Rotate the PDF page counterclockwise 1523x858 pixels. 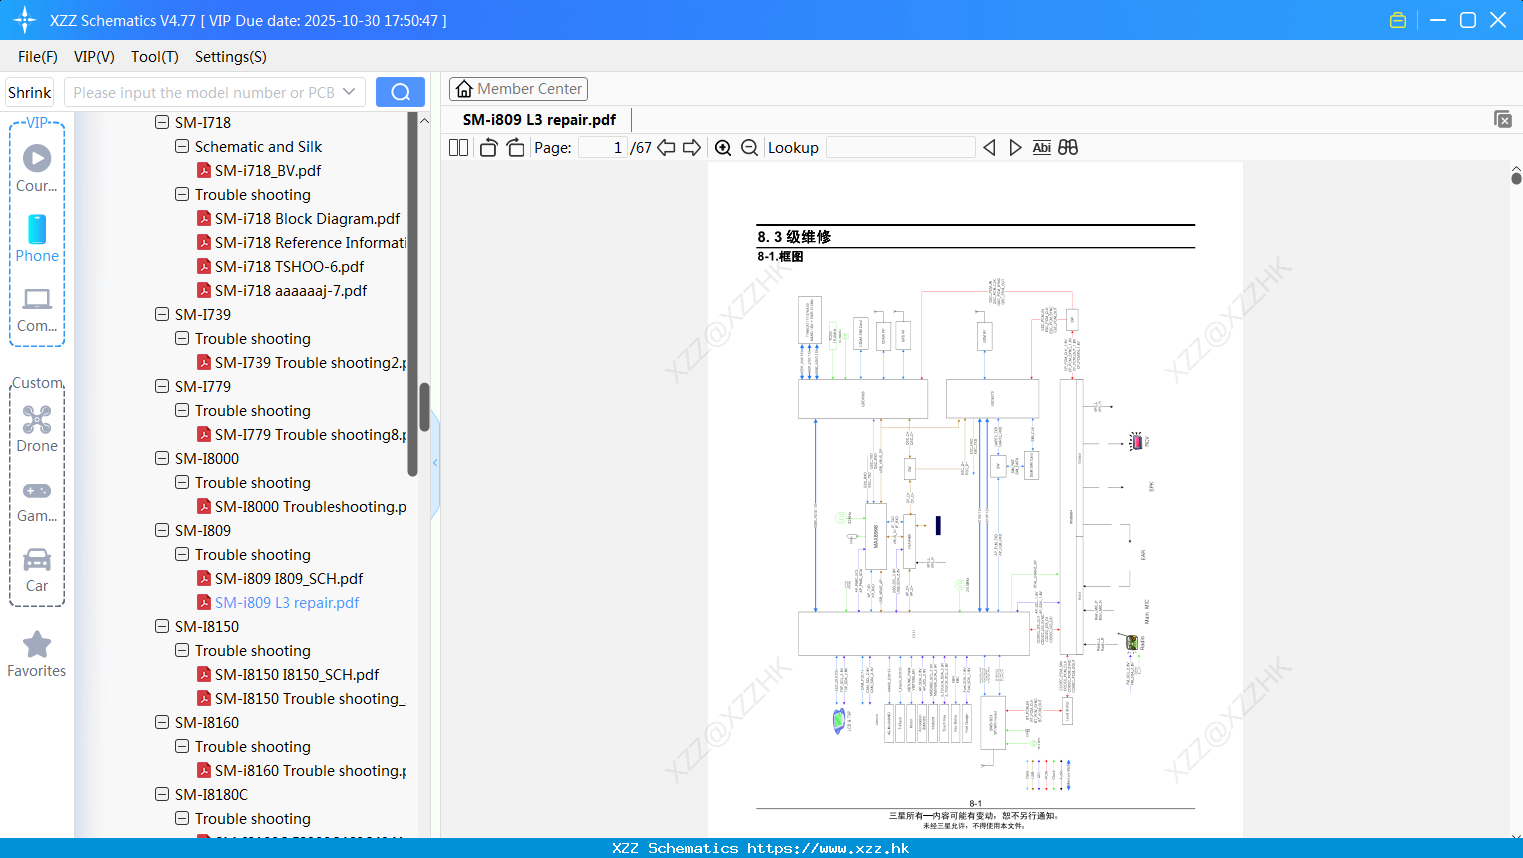488,147
